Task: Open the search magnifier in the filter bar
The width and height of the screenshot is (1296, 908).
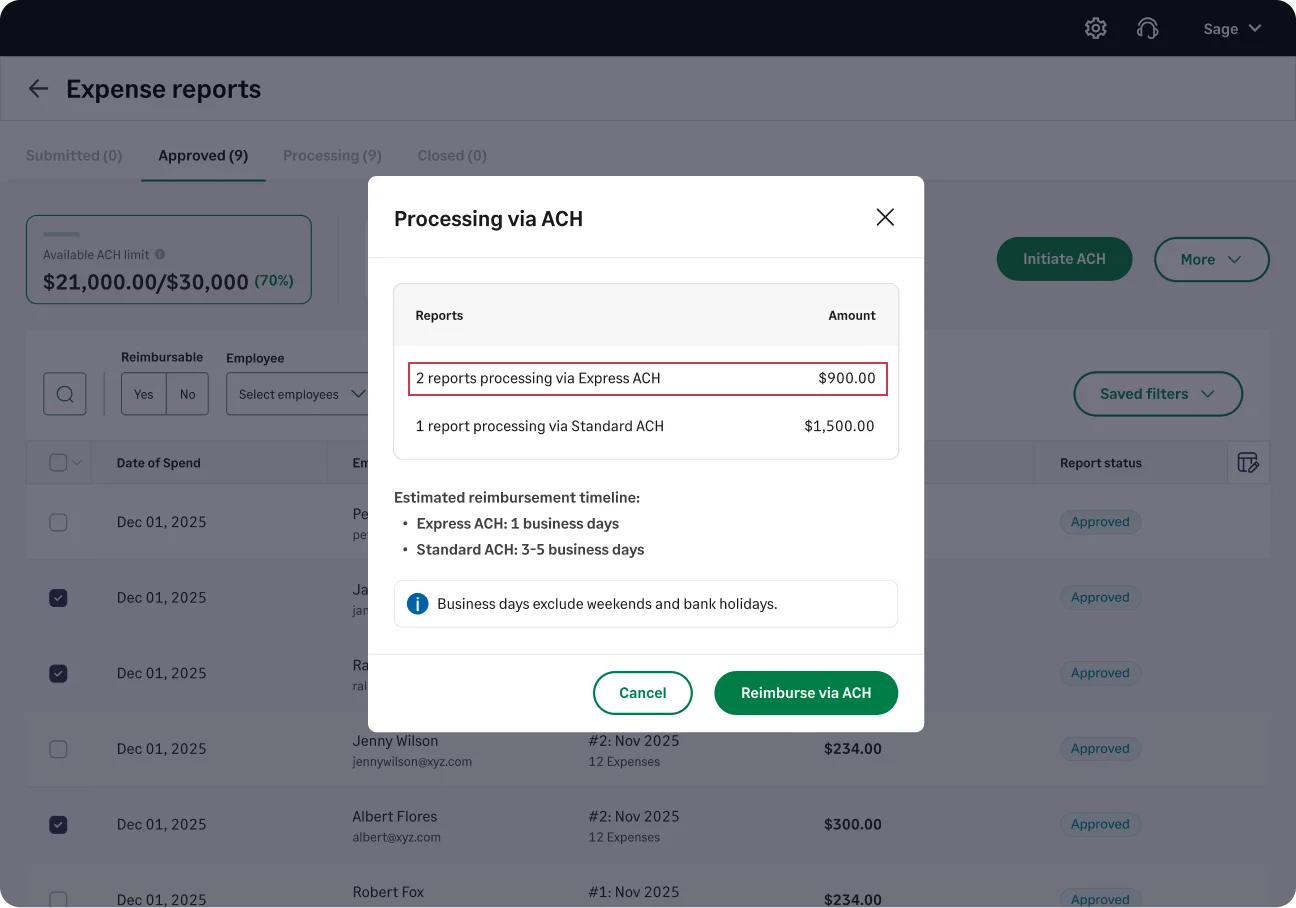Action: click(x=64, y=393)
